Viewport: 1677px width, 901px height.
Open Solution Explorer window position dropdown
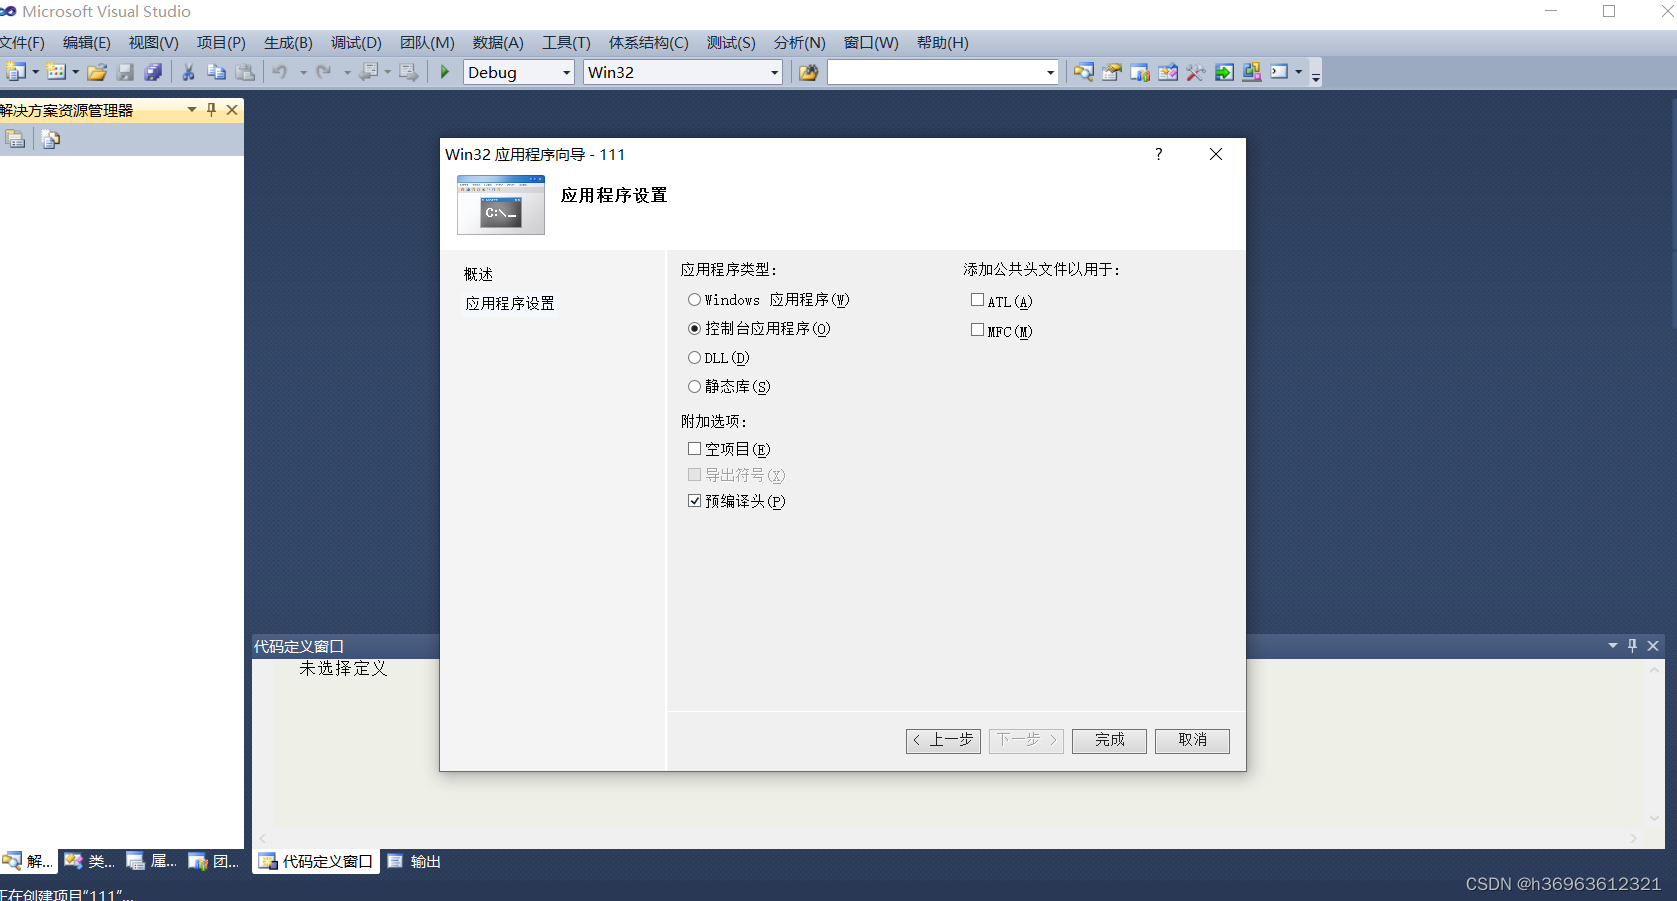pyautogui.click(x=191, y=110)
